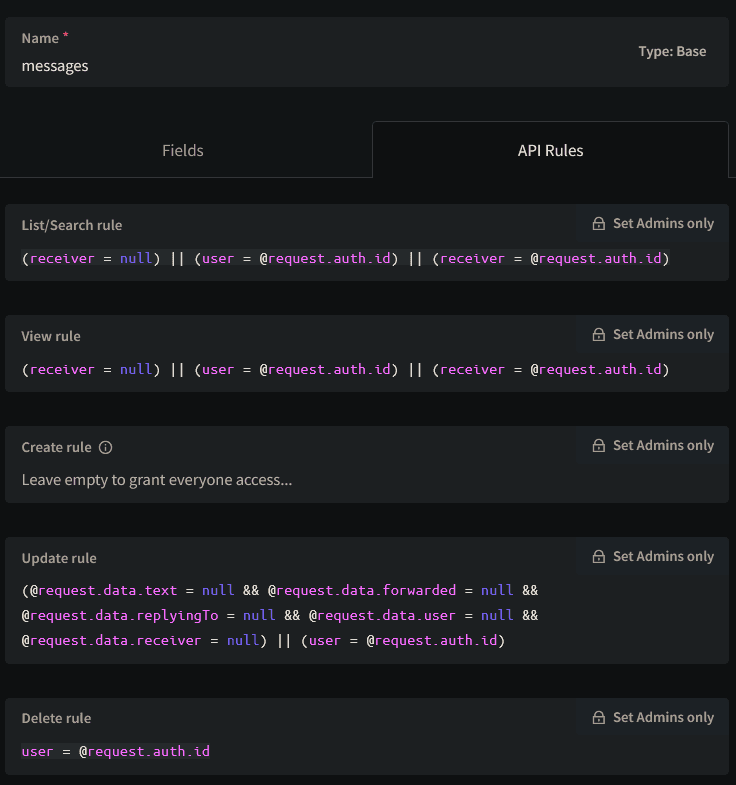Click the Delete rule label
Viewport: 736px width, 785px height.
56,718
